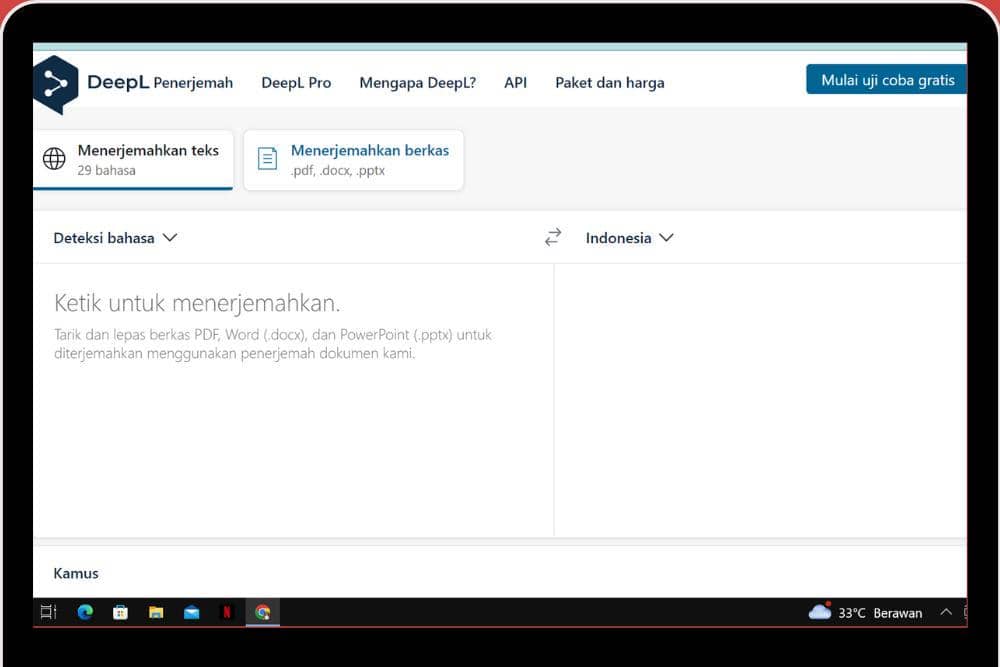1000x667 pixels.
Task: Click the Chrome icon in the taskbar
Action: point(262,612)
